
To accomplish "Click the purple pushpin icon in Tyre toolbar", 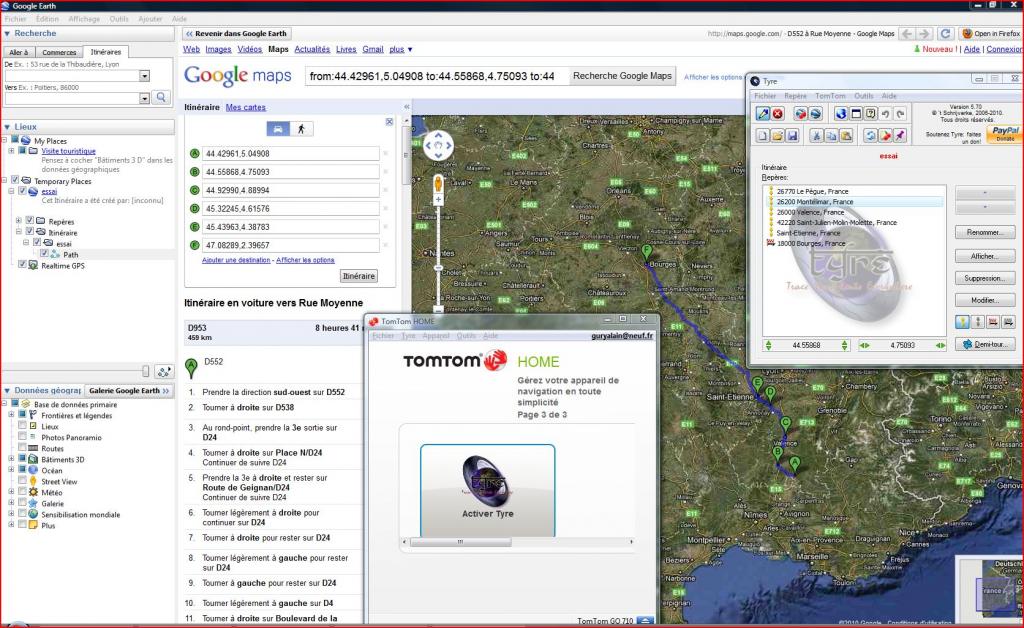I will [901, 135].
